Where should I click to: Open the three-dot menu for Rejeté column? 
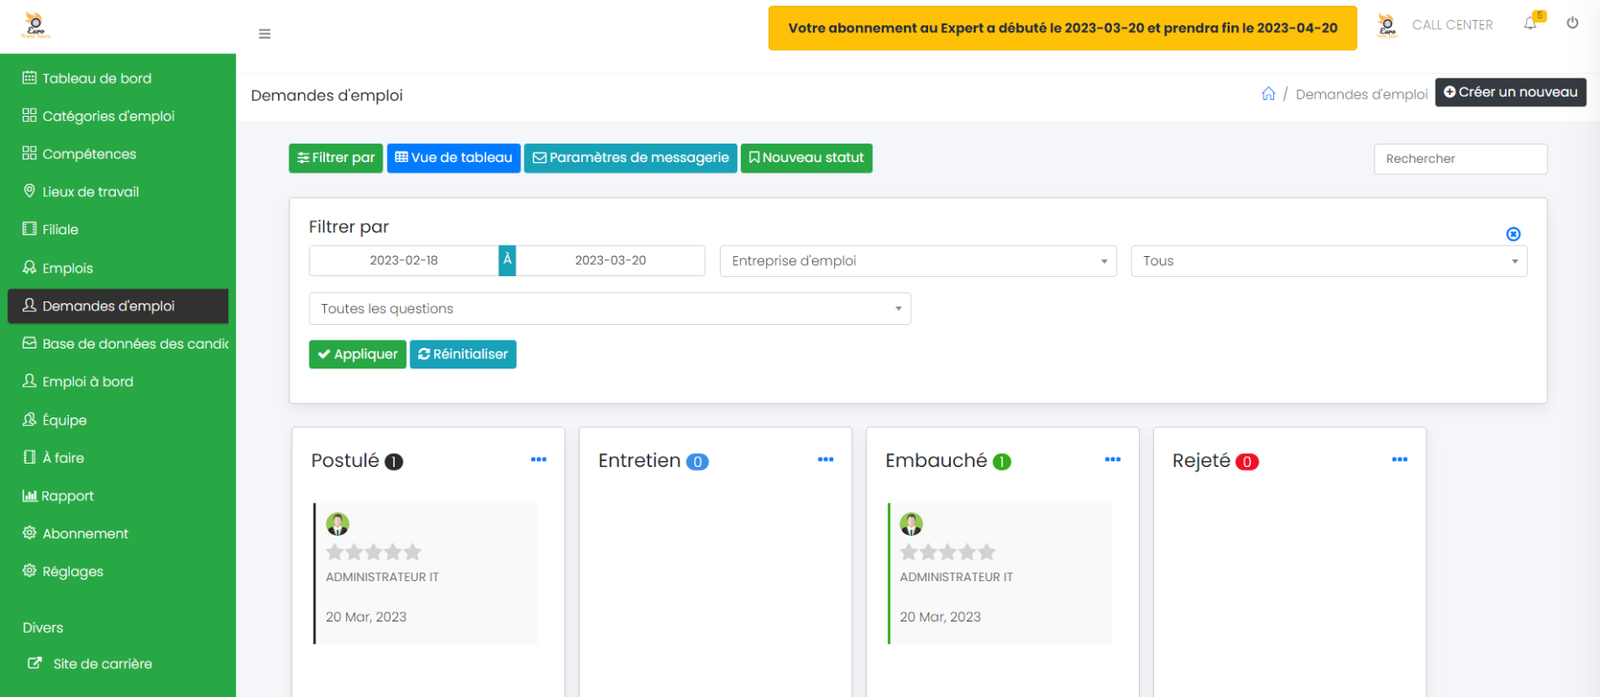tap(1399, 460)
